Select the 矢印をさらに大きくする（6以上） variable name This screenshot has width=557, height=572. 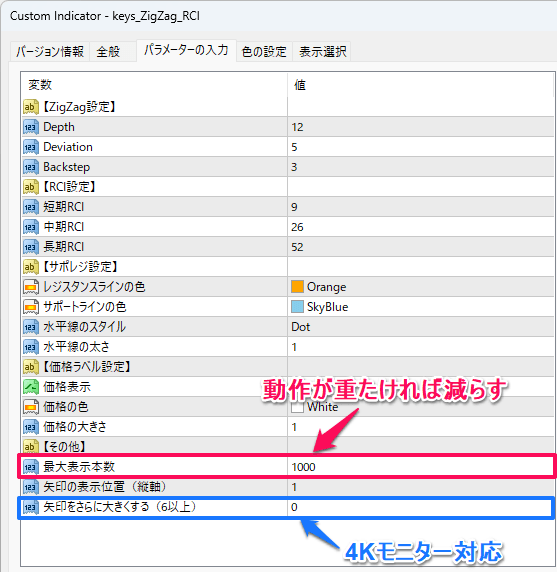point(120,507)
